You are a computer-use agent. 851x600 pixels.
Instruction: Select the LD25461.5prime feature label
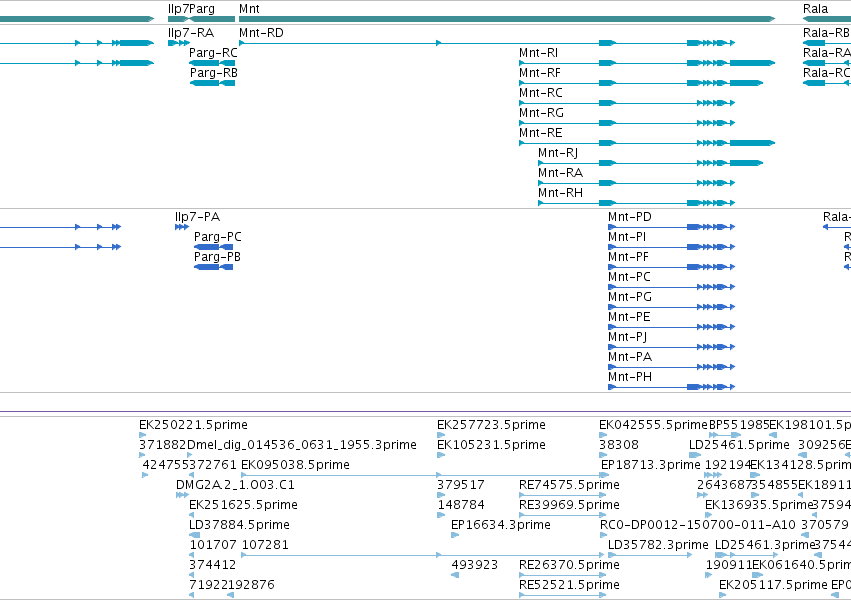(739, 445)
